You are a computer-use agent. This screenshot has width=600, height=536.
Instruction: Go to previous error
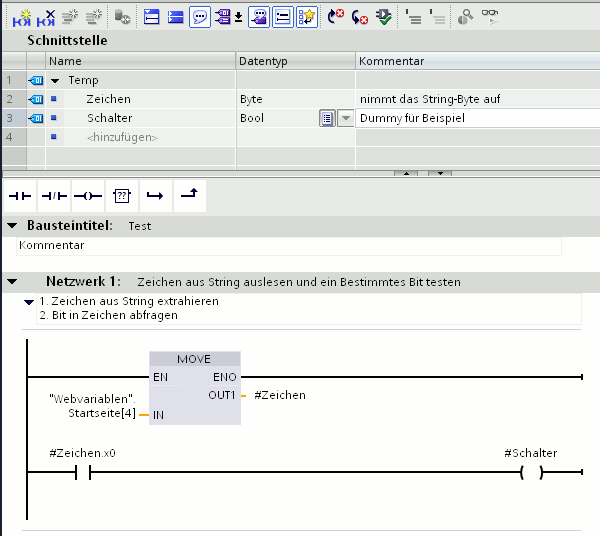(360, 17)
